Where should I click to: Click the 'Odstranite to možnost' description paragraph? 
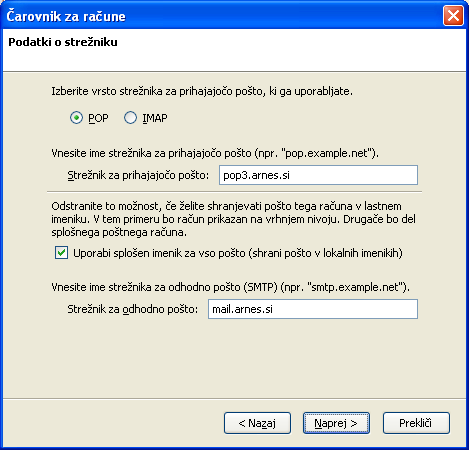[x=233, y=219]
